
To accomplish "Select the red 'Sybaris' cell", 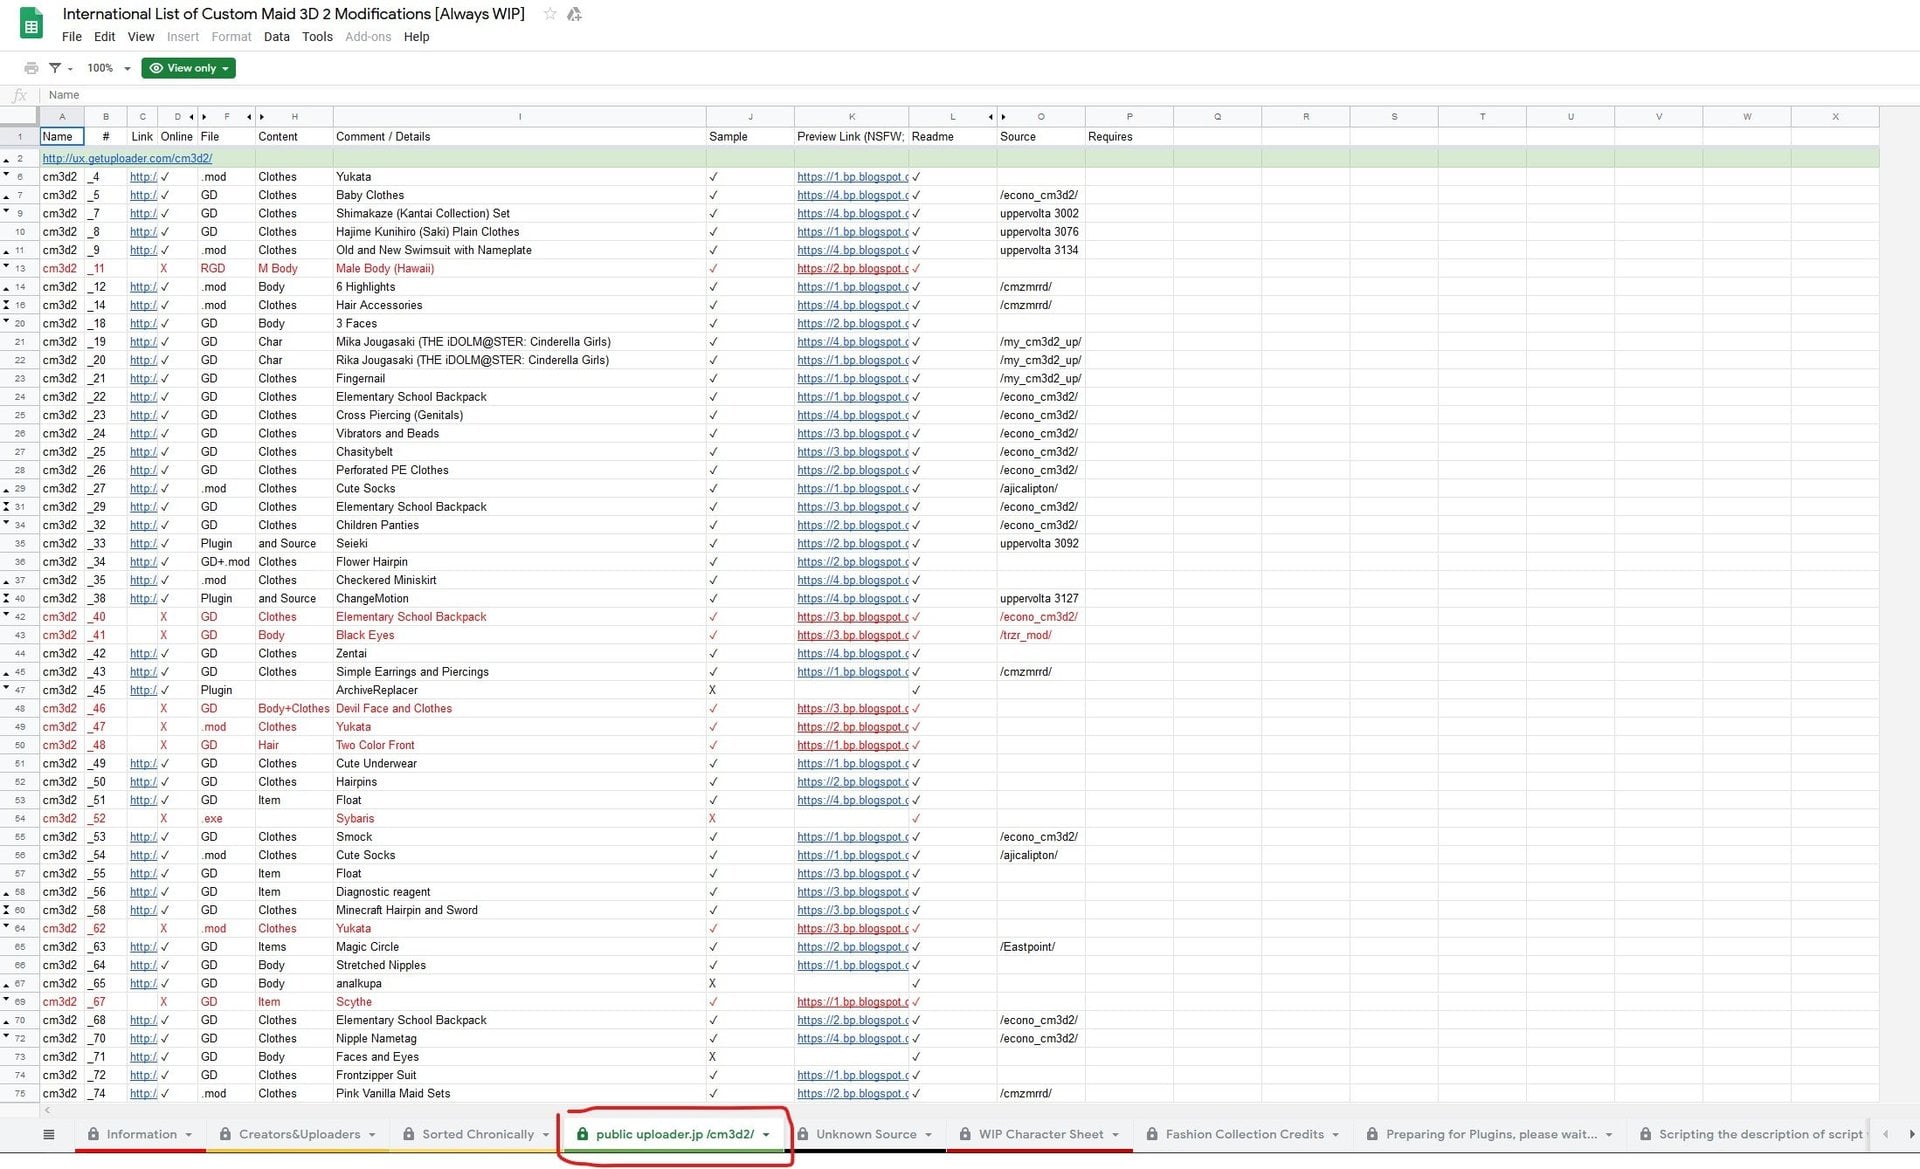I will [520, 819].
